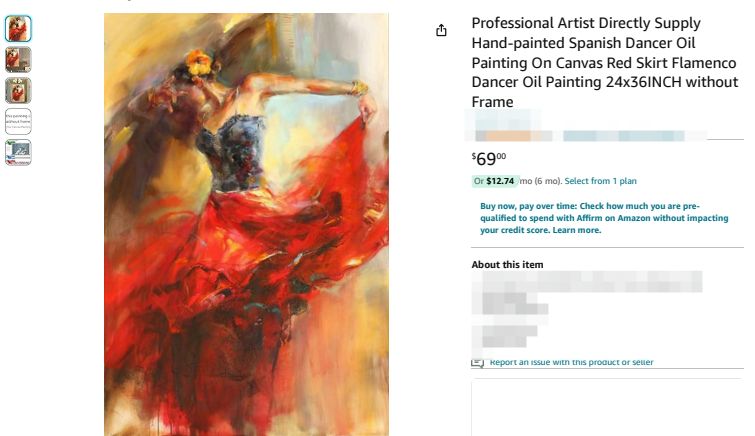Open the fifth thumbnail at the bottom of the list
Screen dimensions: 755x436
point(18,152)
